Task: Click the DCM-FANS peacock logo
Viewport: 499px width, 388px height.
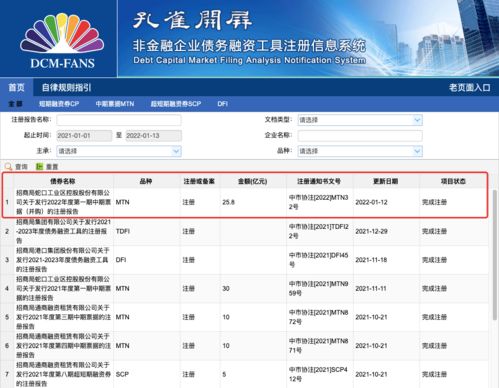Action: point(62,40)
